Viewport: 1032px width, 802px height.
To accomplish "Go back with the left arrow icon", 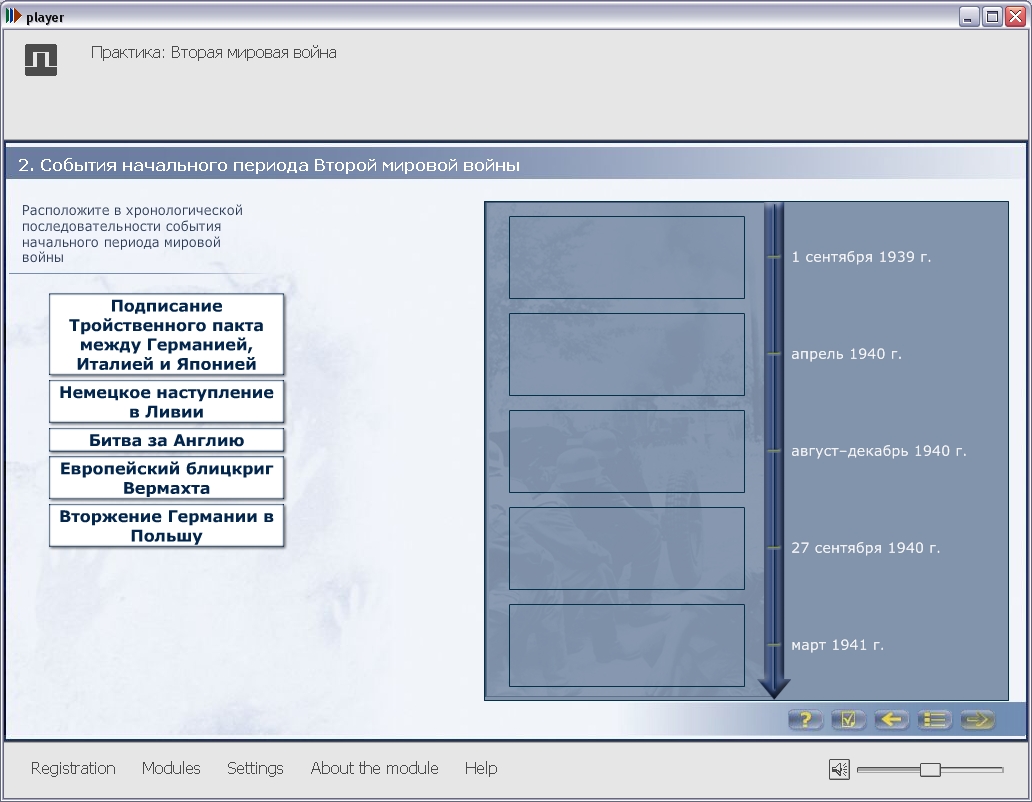I will click(x=891, y=720).
